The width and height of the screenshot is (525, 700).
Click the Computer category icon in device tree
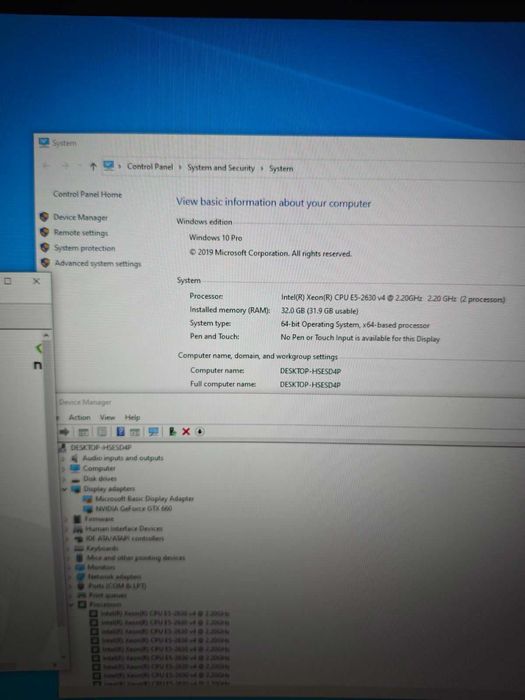click(75, 468)
